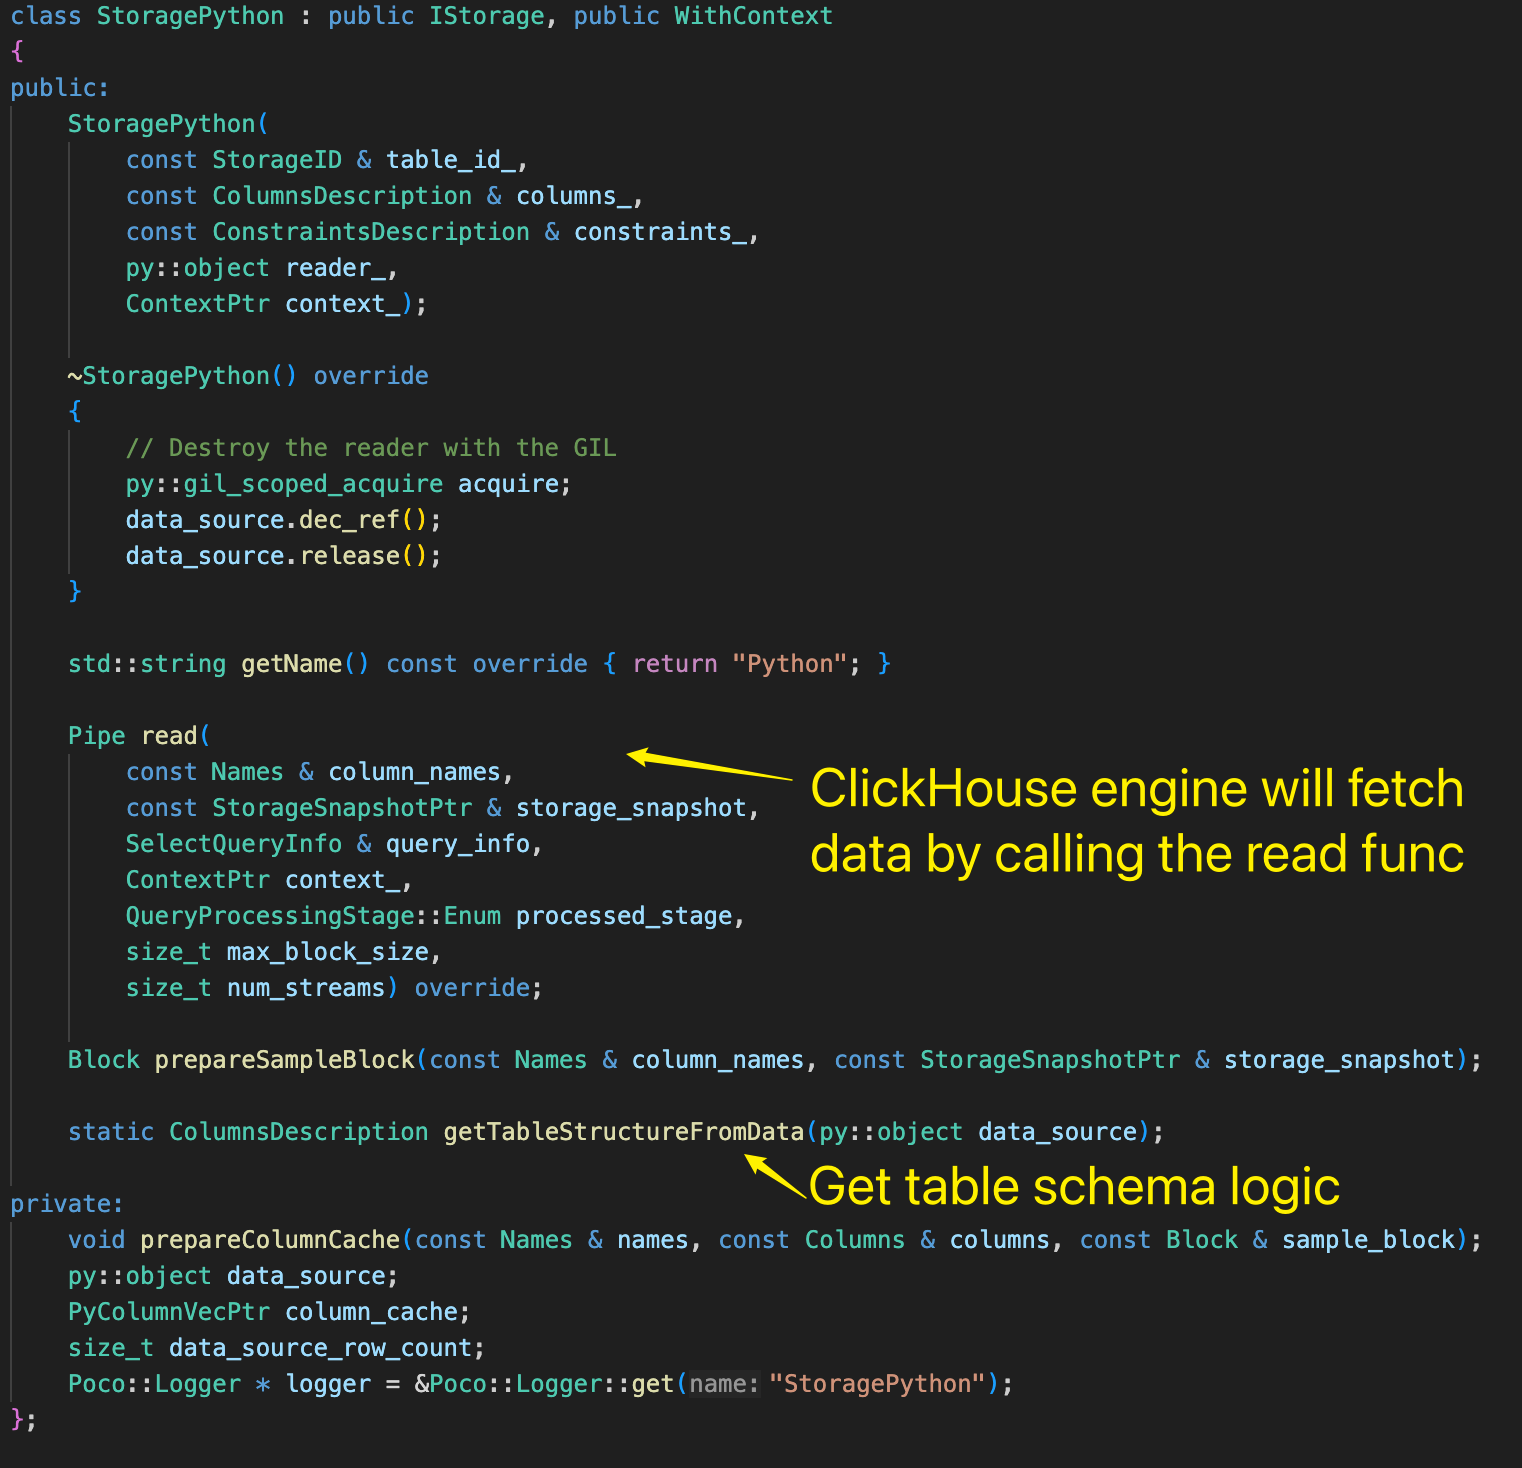The width and height of the screenshot is (1522, 1468).
Task: Click the data_source_row_count member variable
Action: (x=319, y=1347)
